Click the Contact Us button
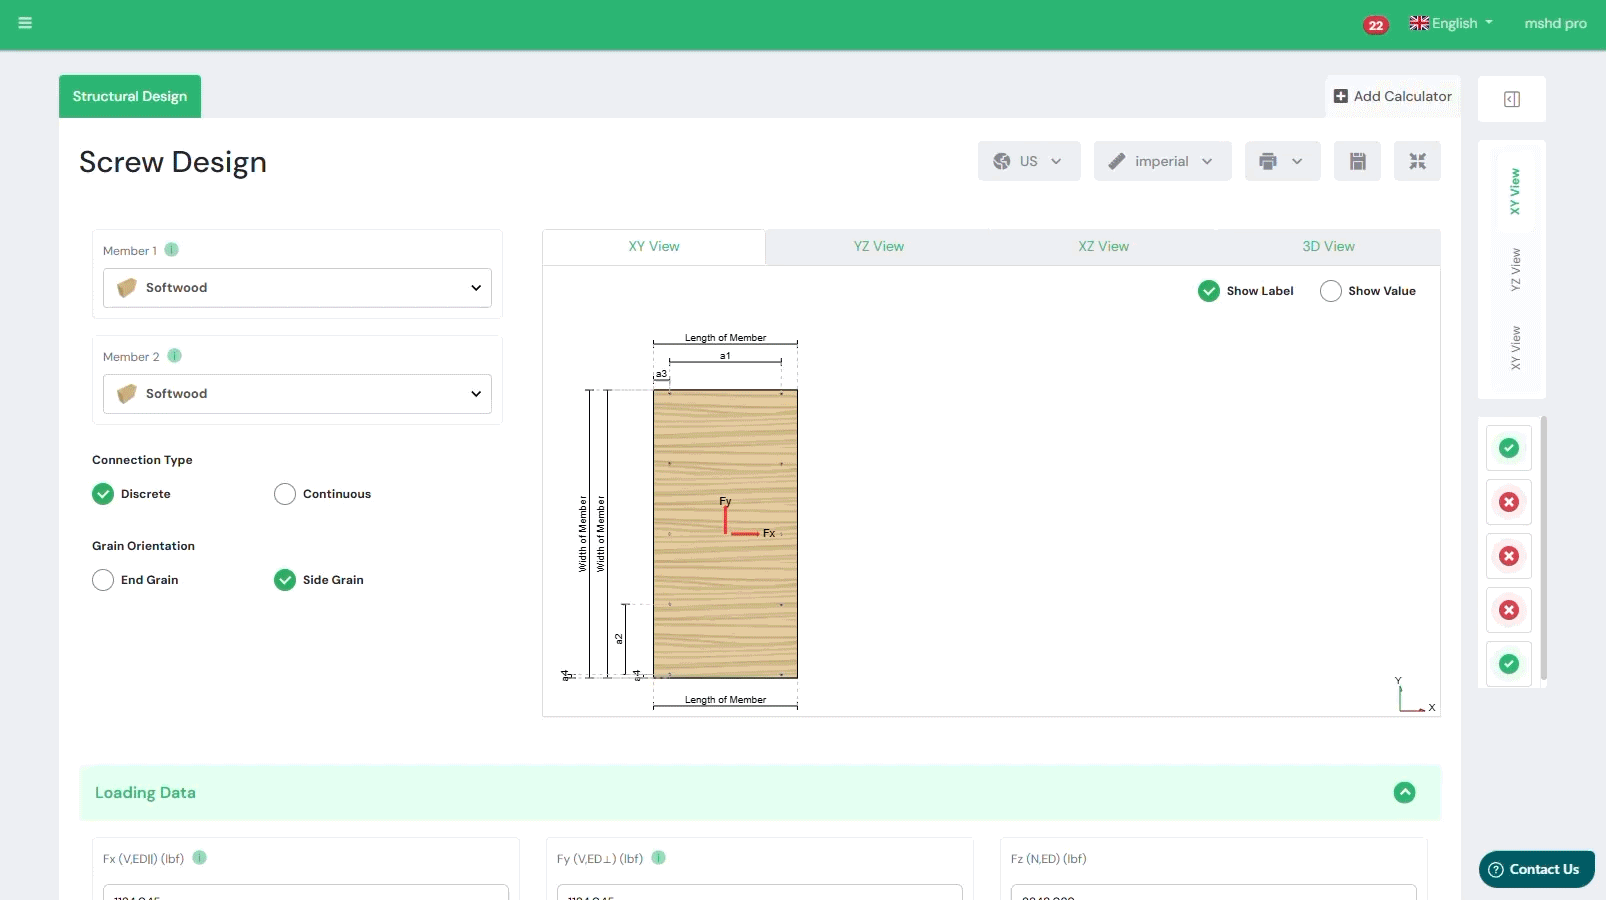1606x900 pixels. pos(1536,869)
